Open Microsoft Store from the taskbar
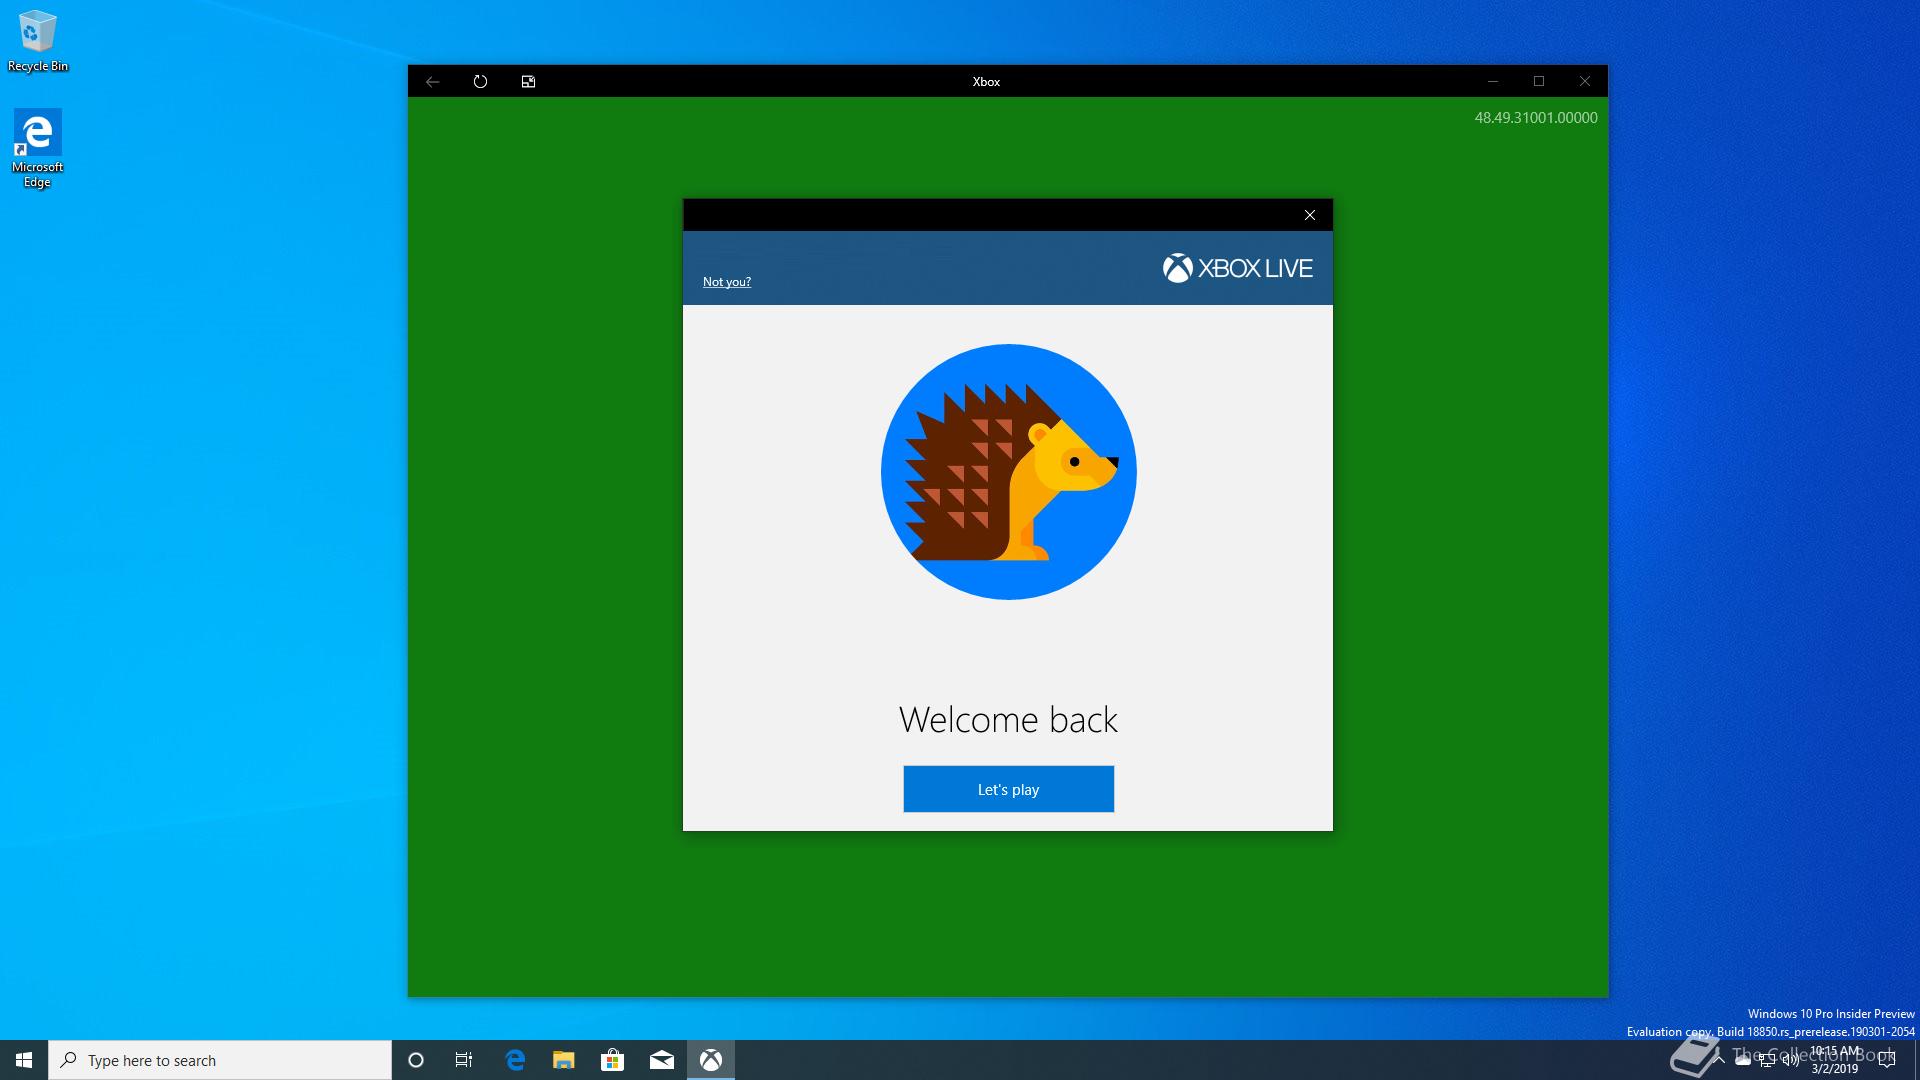This screenshot has height=1080, width=1920. (612, 1060)
